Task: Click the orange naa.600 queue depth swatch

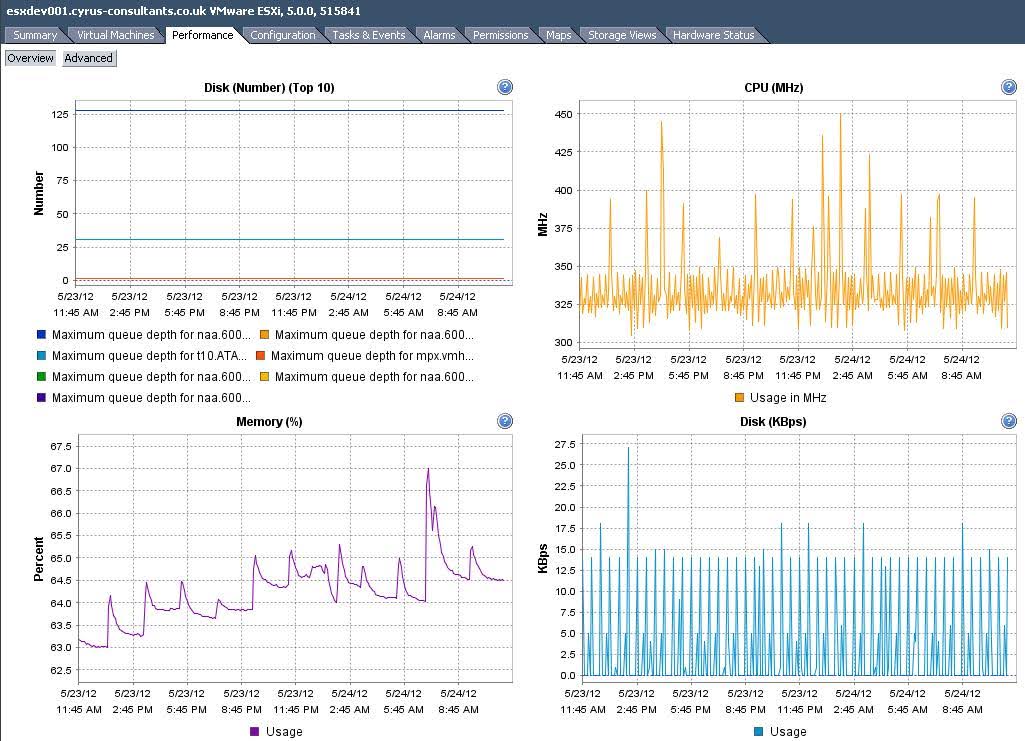Action: [265, 335]
